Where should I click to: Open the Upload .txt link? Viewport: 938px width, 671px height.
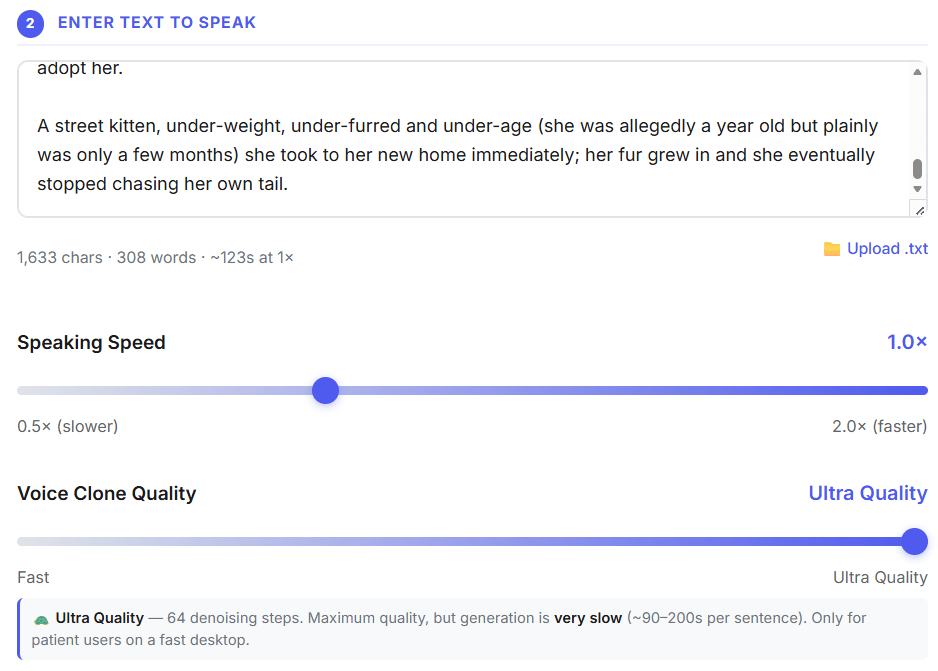point(887,249)
